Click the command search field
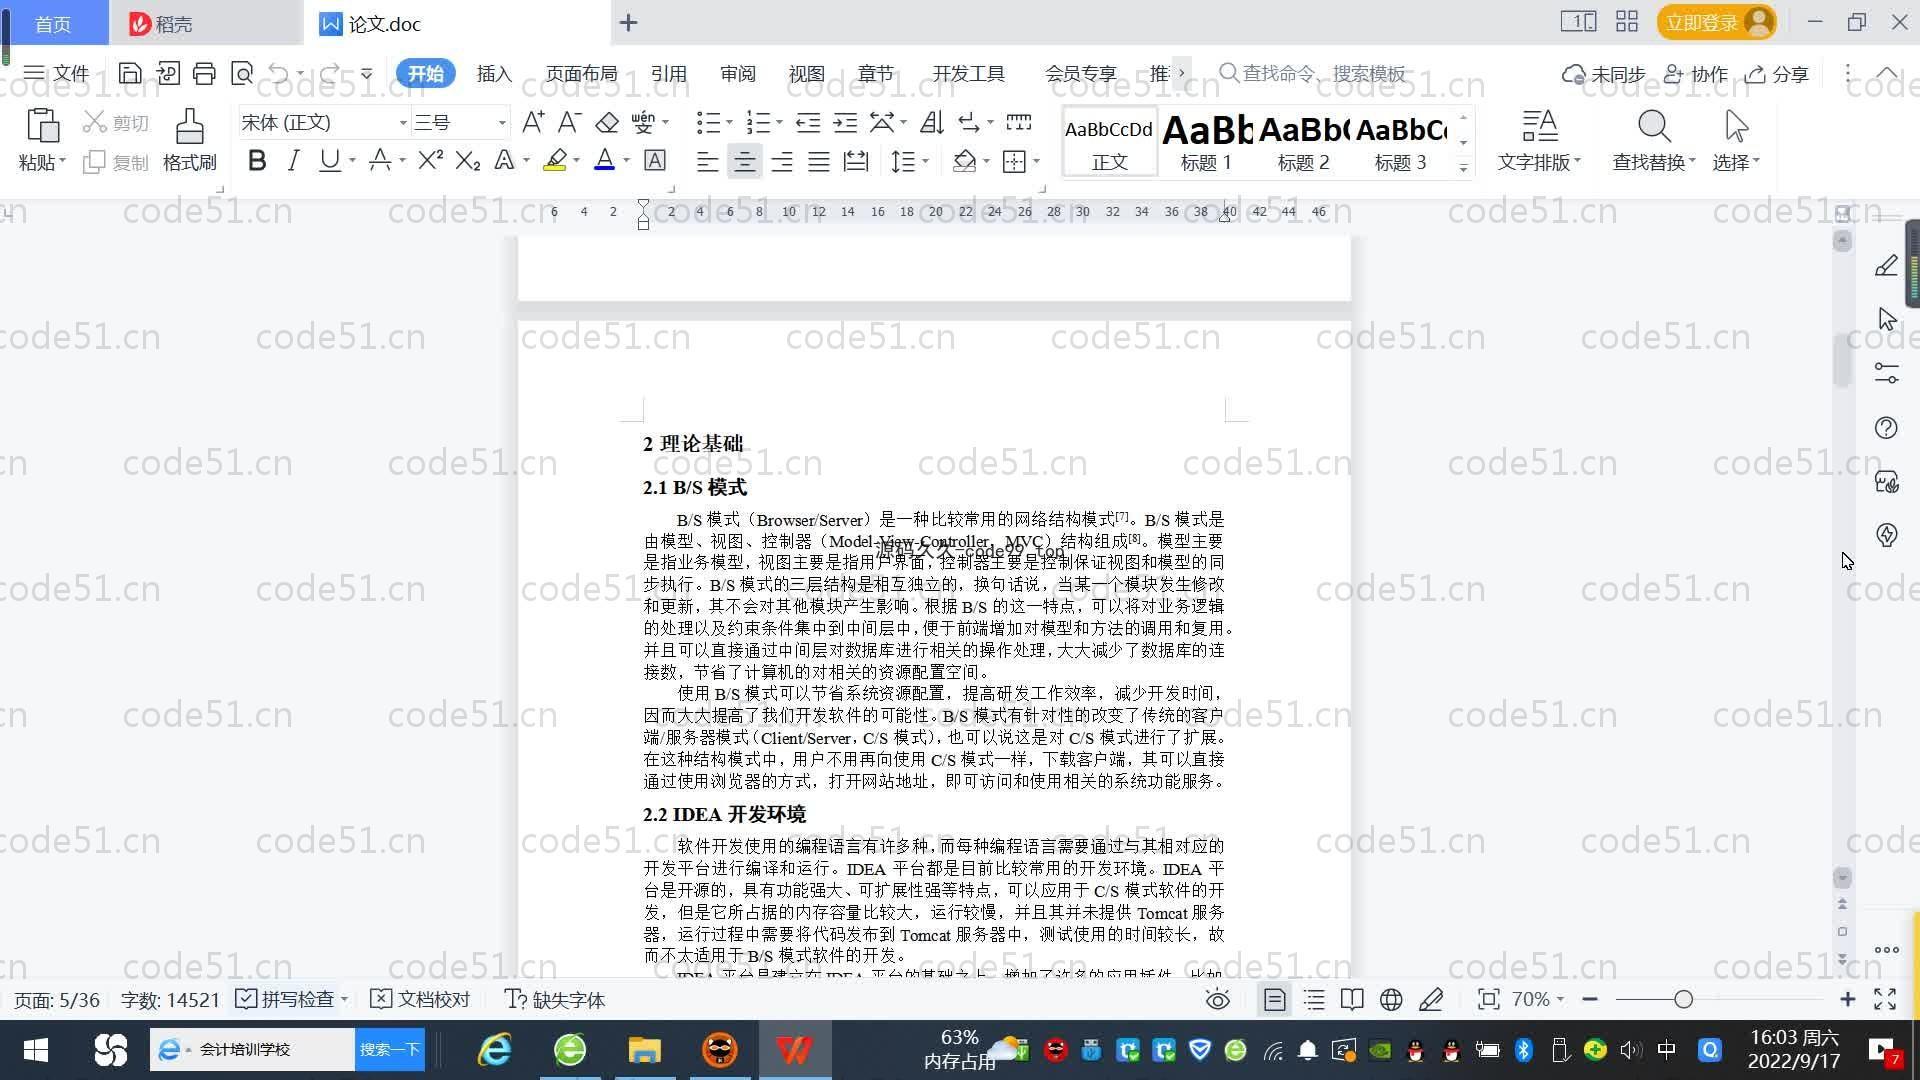The height and width of the screenshot is (1080, 1920). [1312, 73]
